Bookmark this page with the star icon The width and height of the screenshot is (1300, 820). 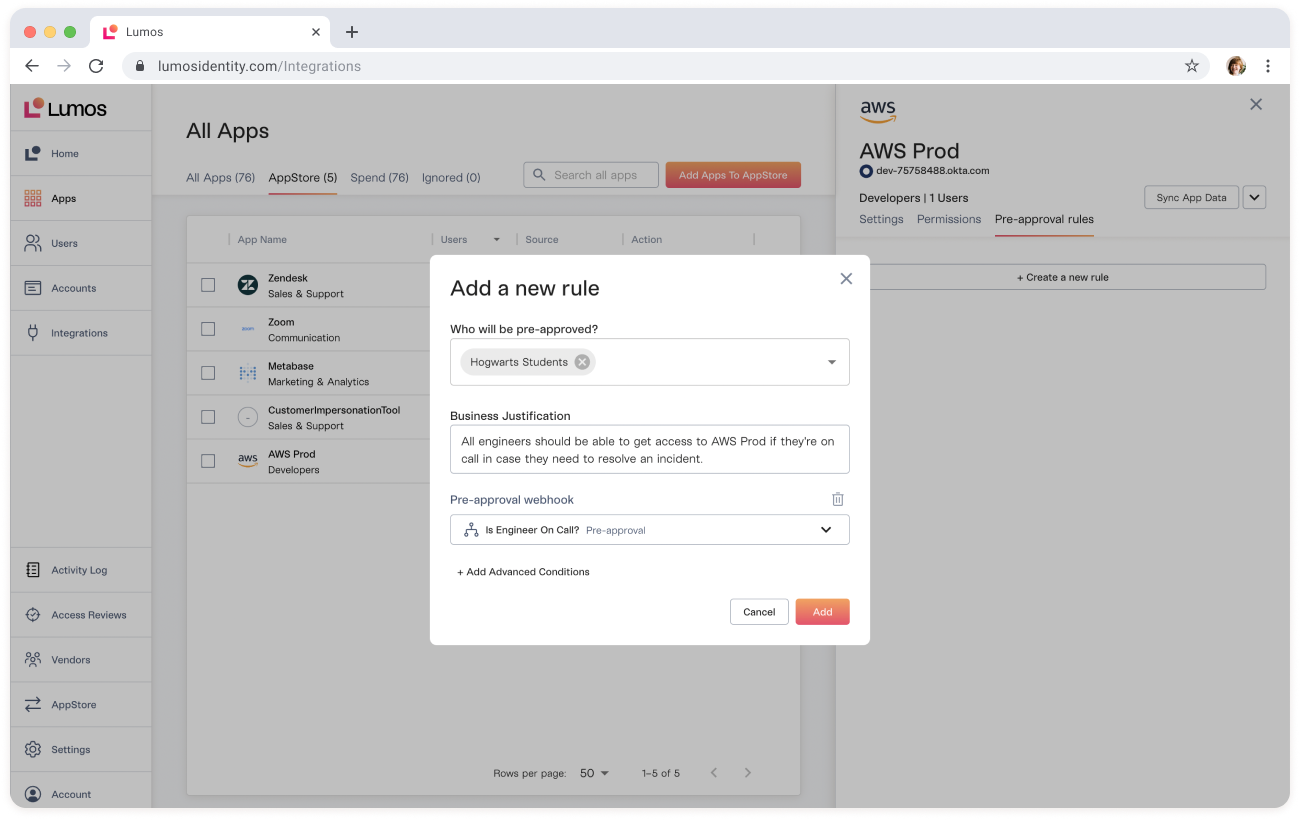tap(1192, 66)
